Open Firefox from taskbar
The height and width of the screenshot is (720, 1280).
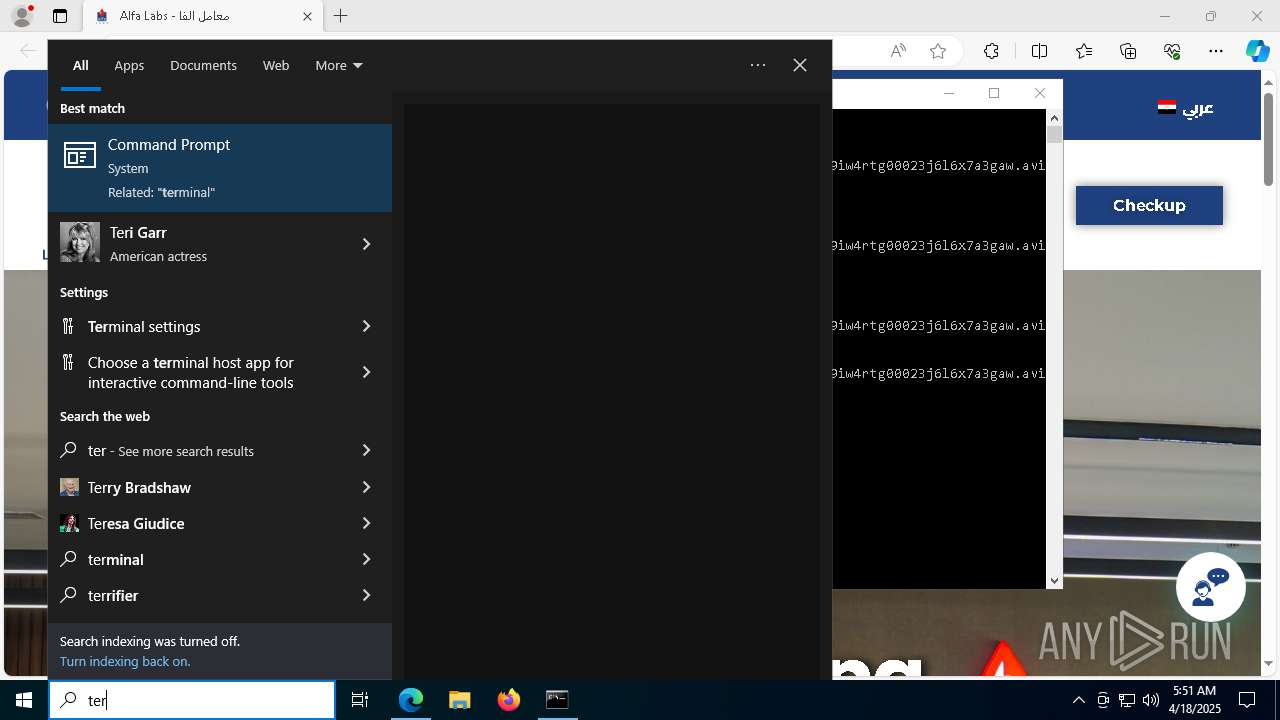(508, 700)
